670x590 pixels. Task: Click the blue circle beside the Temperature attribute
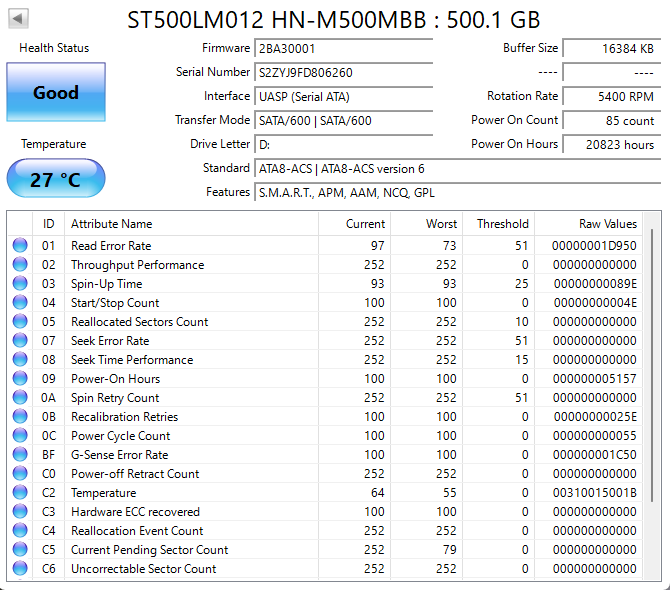click(x=20, y=493)
